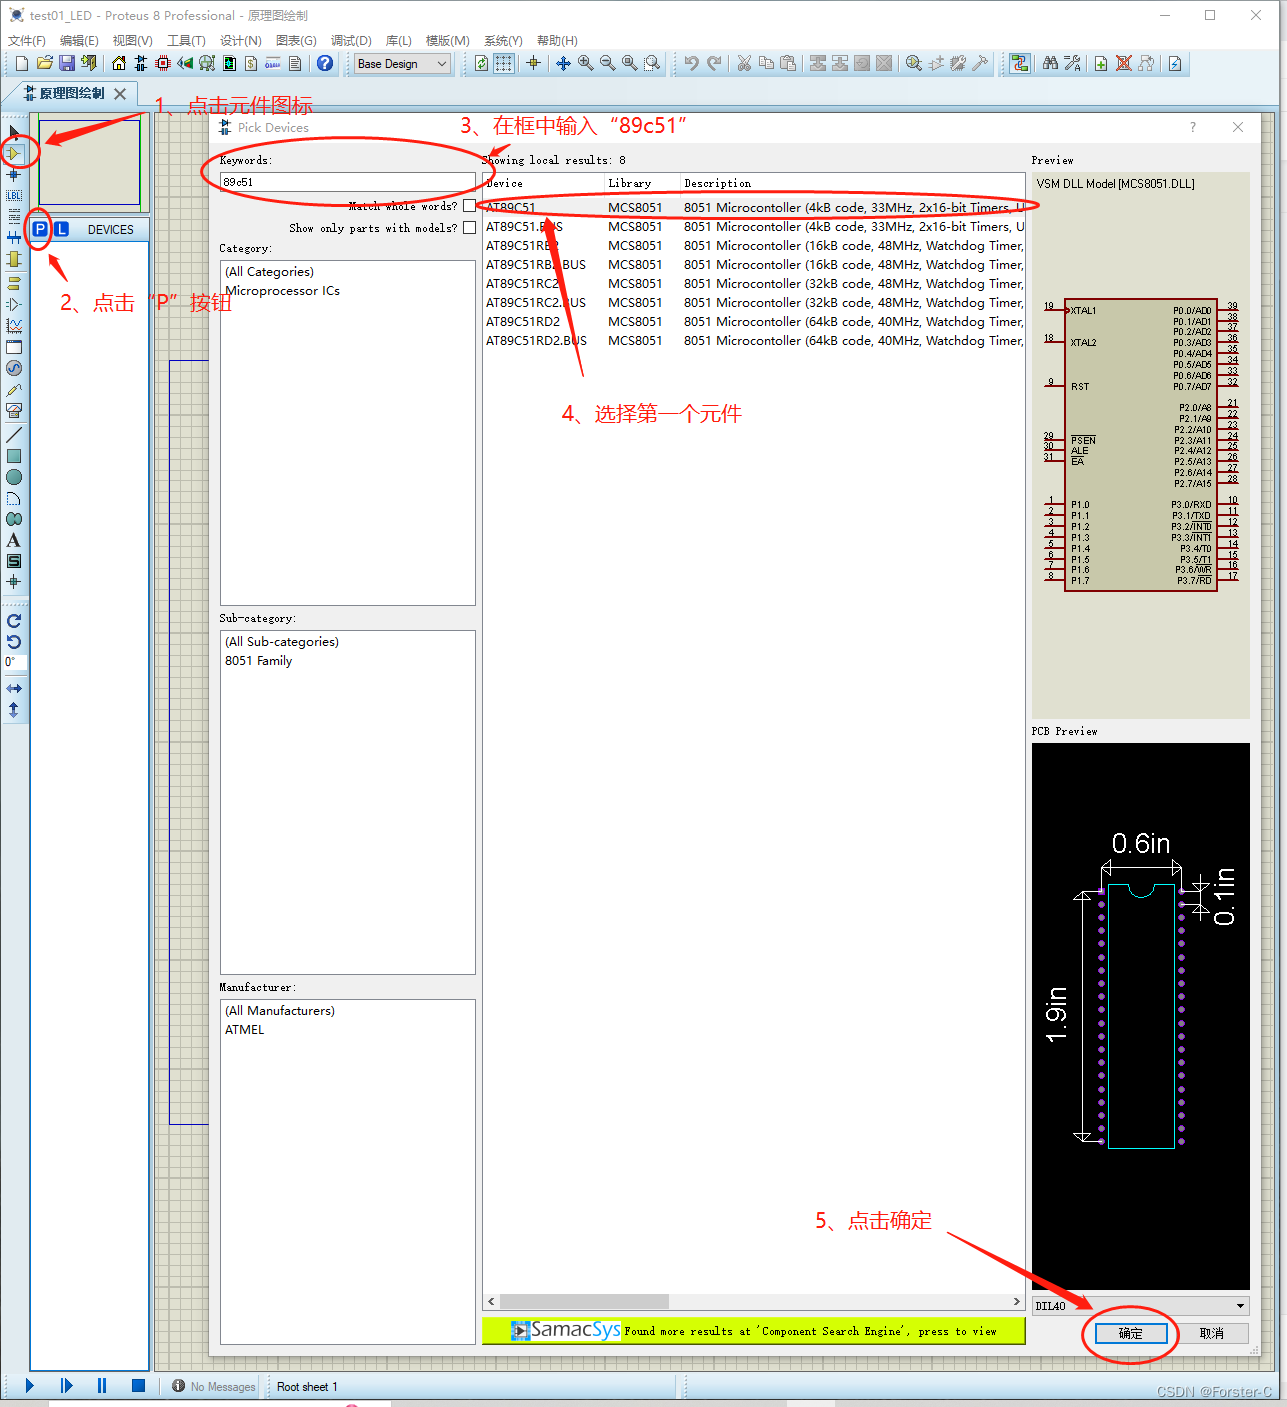Image resolution: width=1287 pixels, height=1407 pixels.
Task: Click Rotate clockwise icon
Action: click(14, 621)
